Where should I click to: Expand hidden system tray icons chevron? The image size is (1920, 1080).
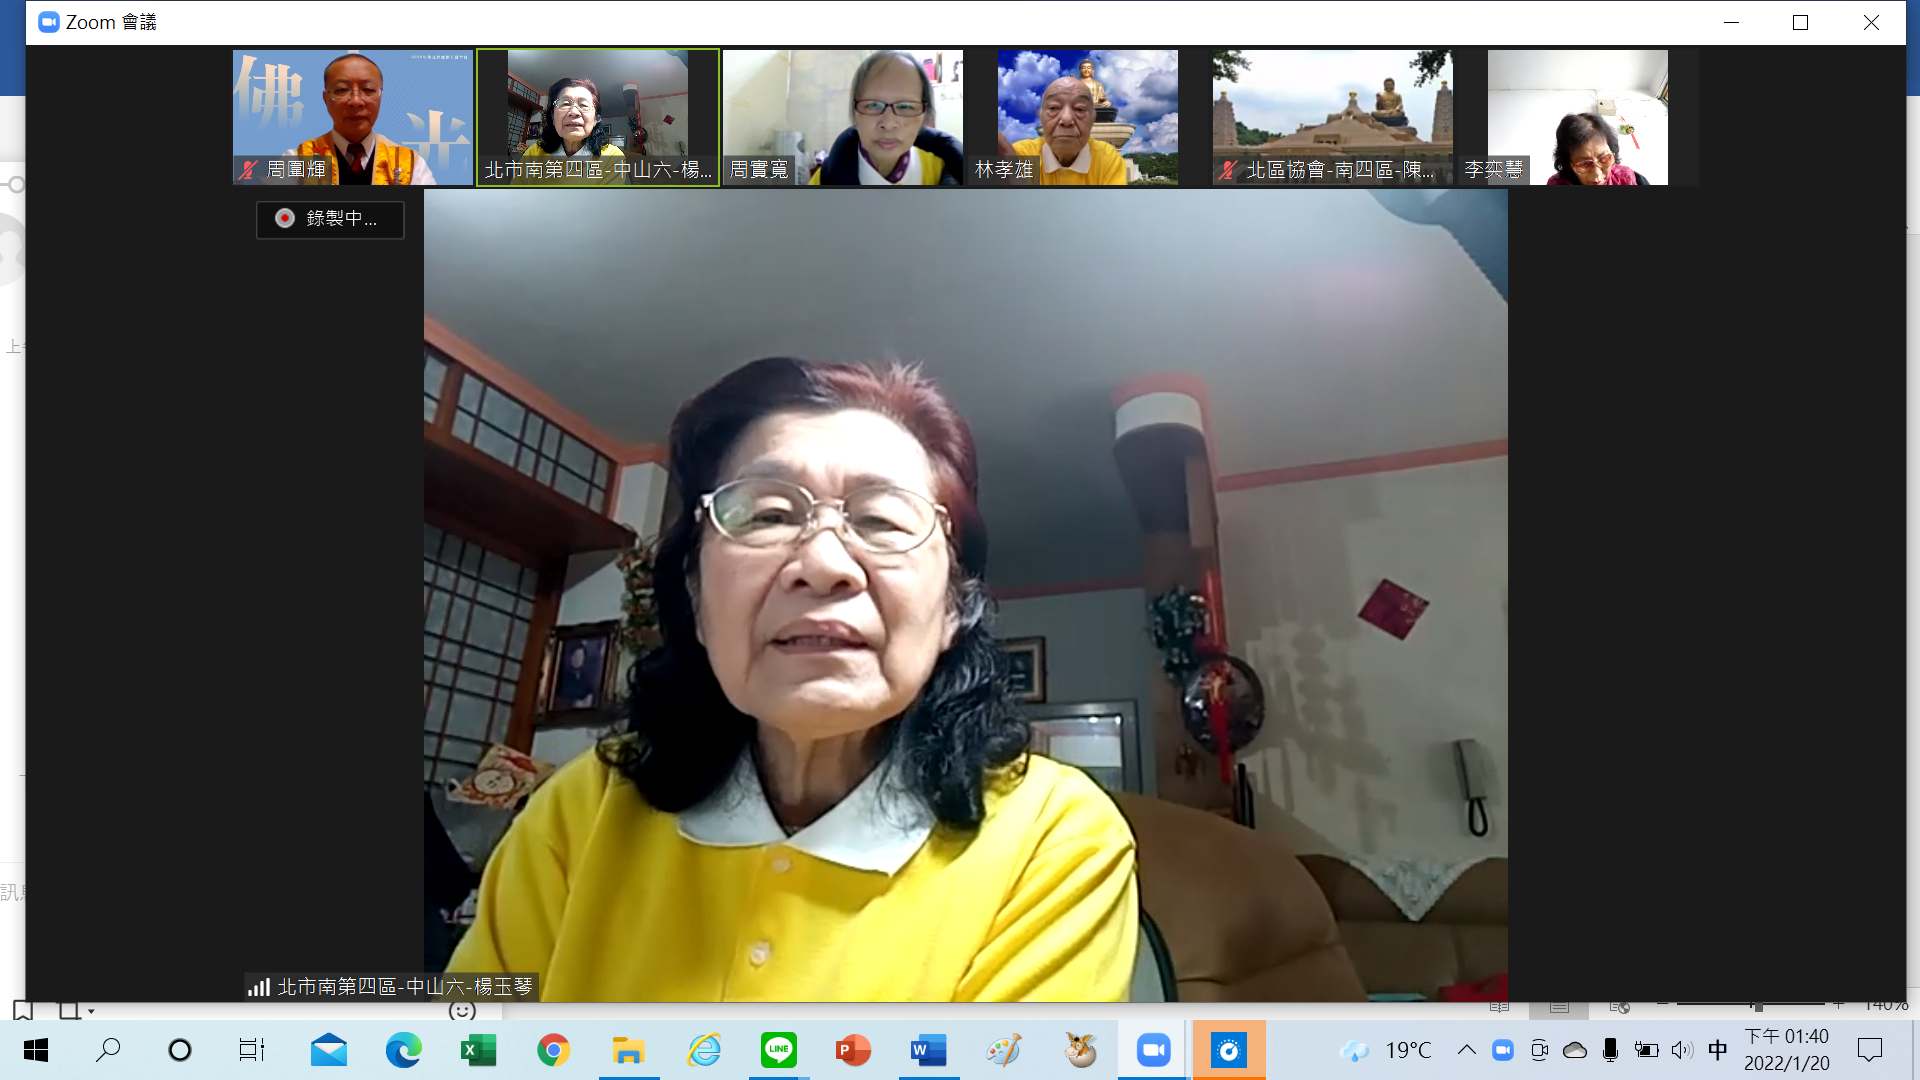[x=1466, y=1050]
